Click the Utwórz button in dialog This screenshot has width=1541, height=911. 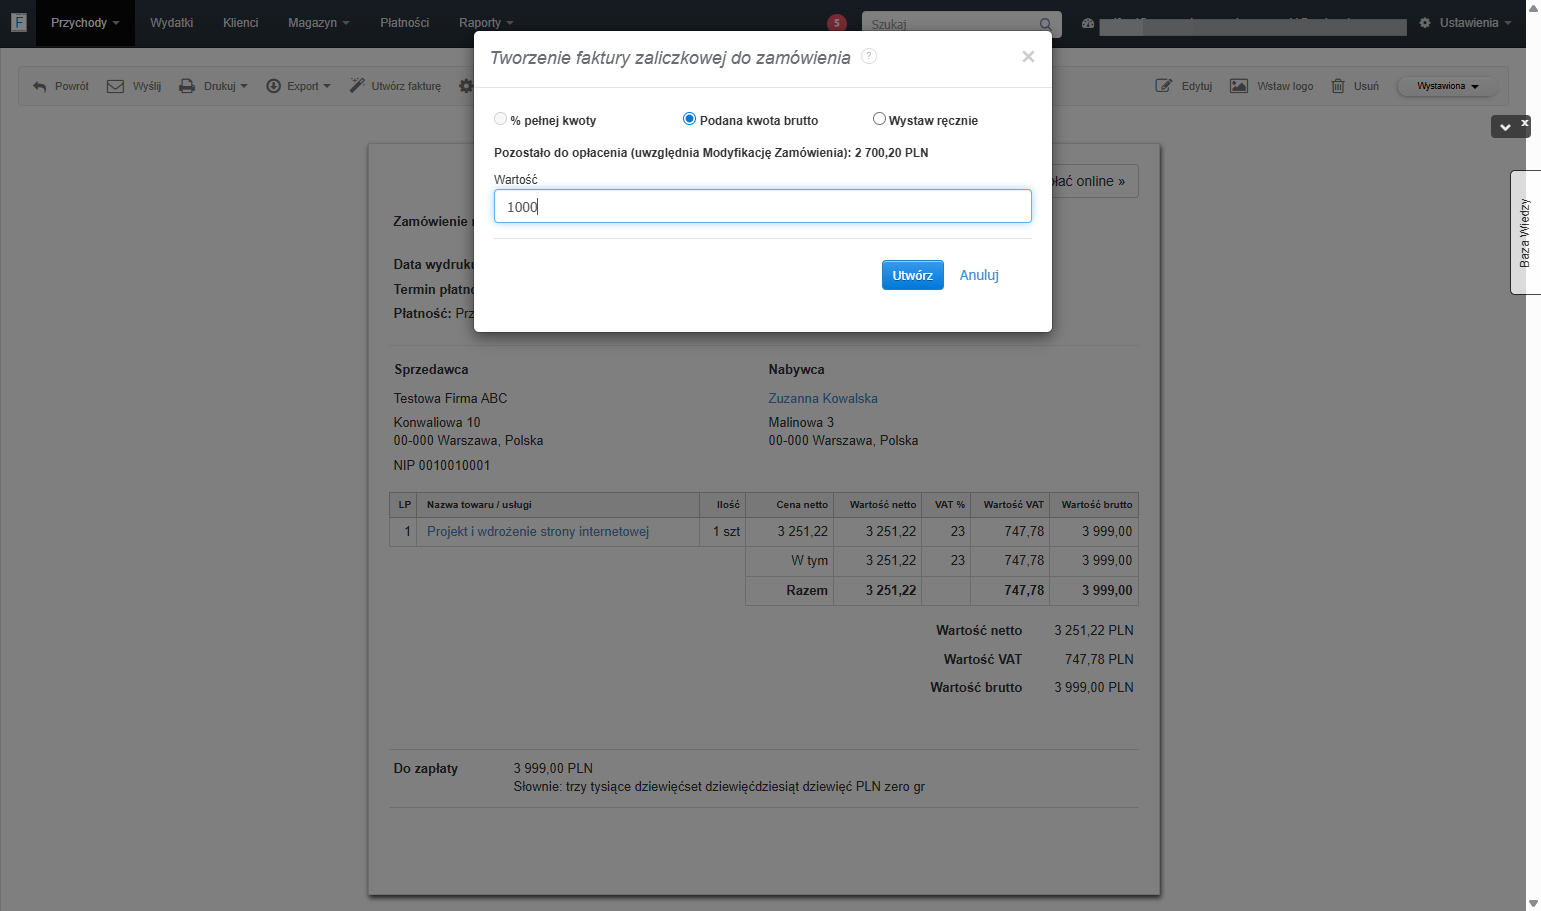tap(913, 275)
